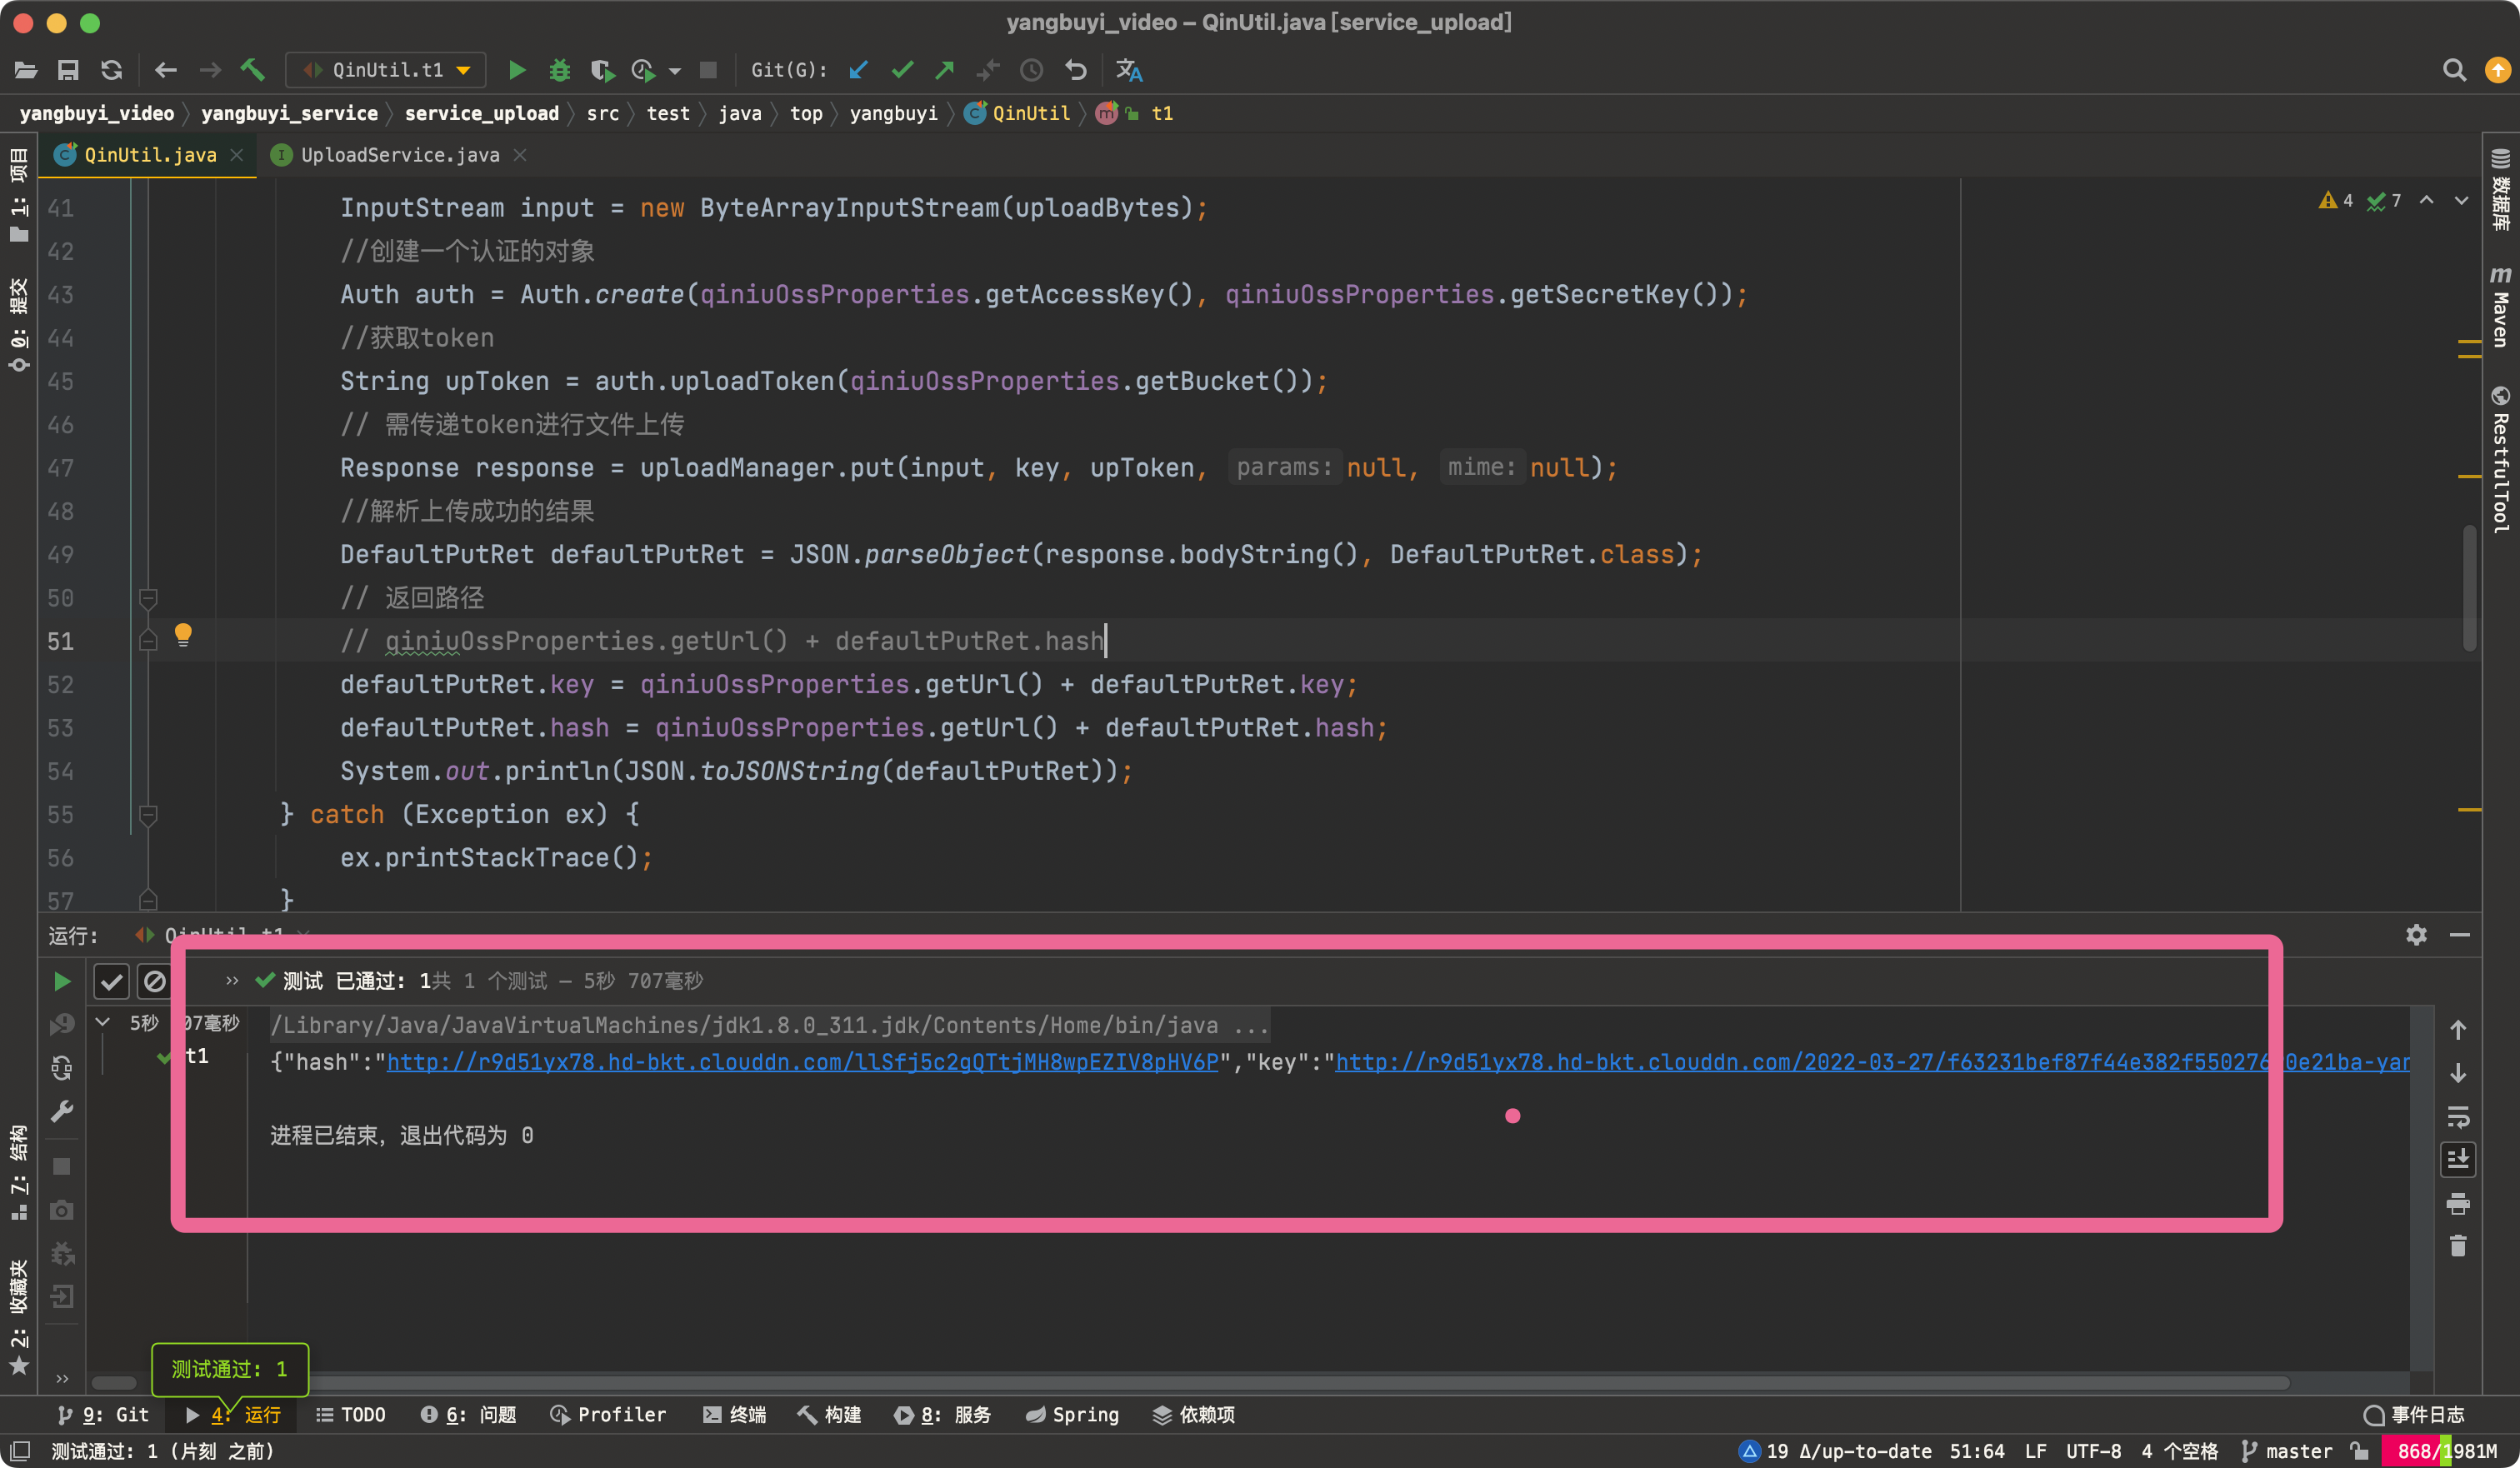The width and height of the screenshot is (2520, 1468).
Task: Open the Maven side panel
Action: coord(2500,307)
